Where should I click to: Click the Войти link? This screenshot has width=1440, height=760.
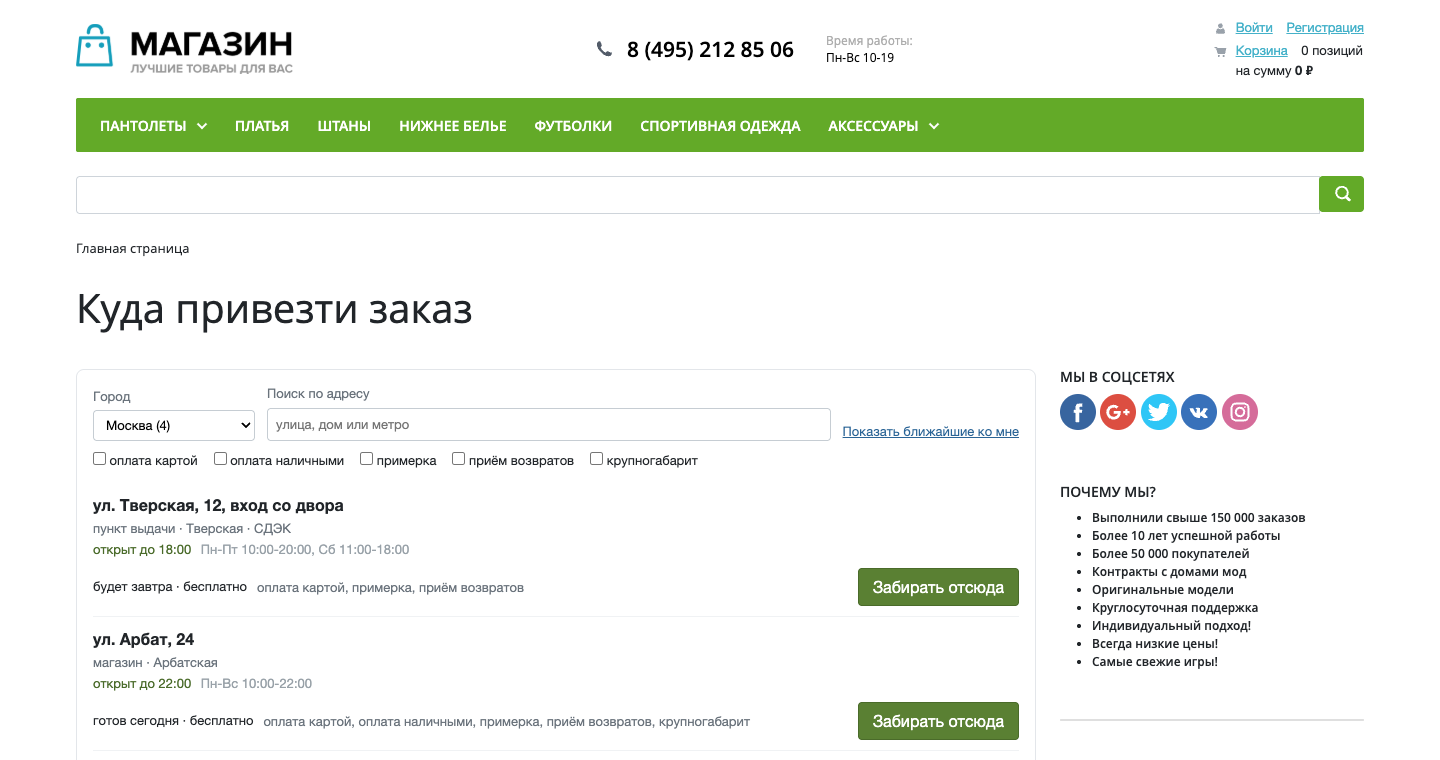[x=1254, y=28]
